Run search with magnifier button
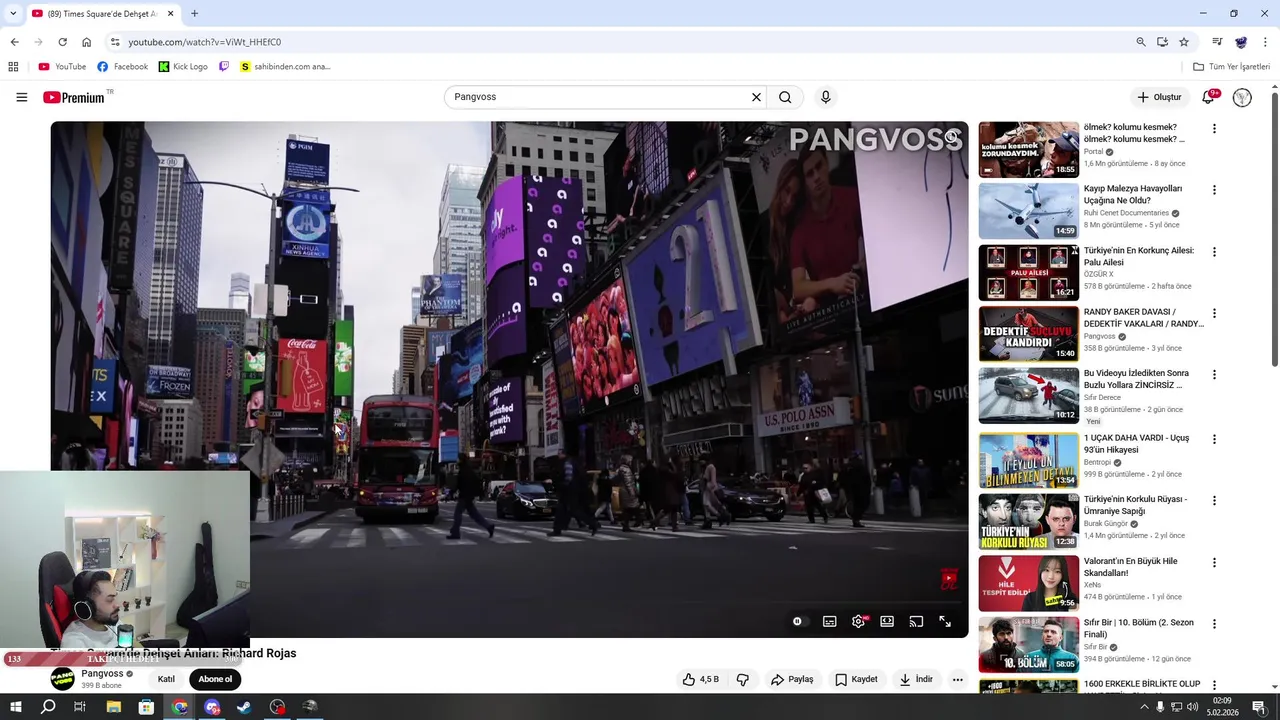The image size is (1280, 720). pyautogui.click(x=785, y=97)
